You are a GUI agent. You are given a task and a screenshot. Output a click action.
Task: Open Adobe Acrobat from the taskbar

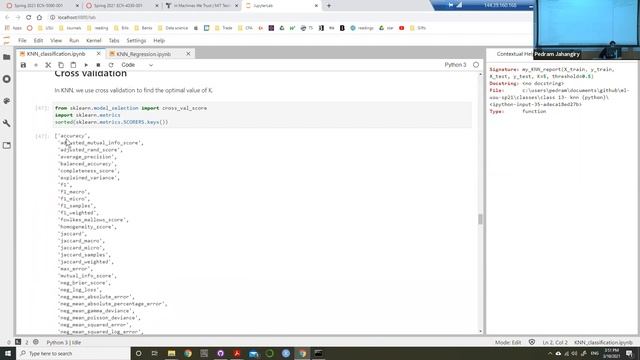tap(237, 353)
